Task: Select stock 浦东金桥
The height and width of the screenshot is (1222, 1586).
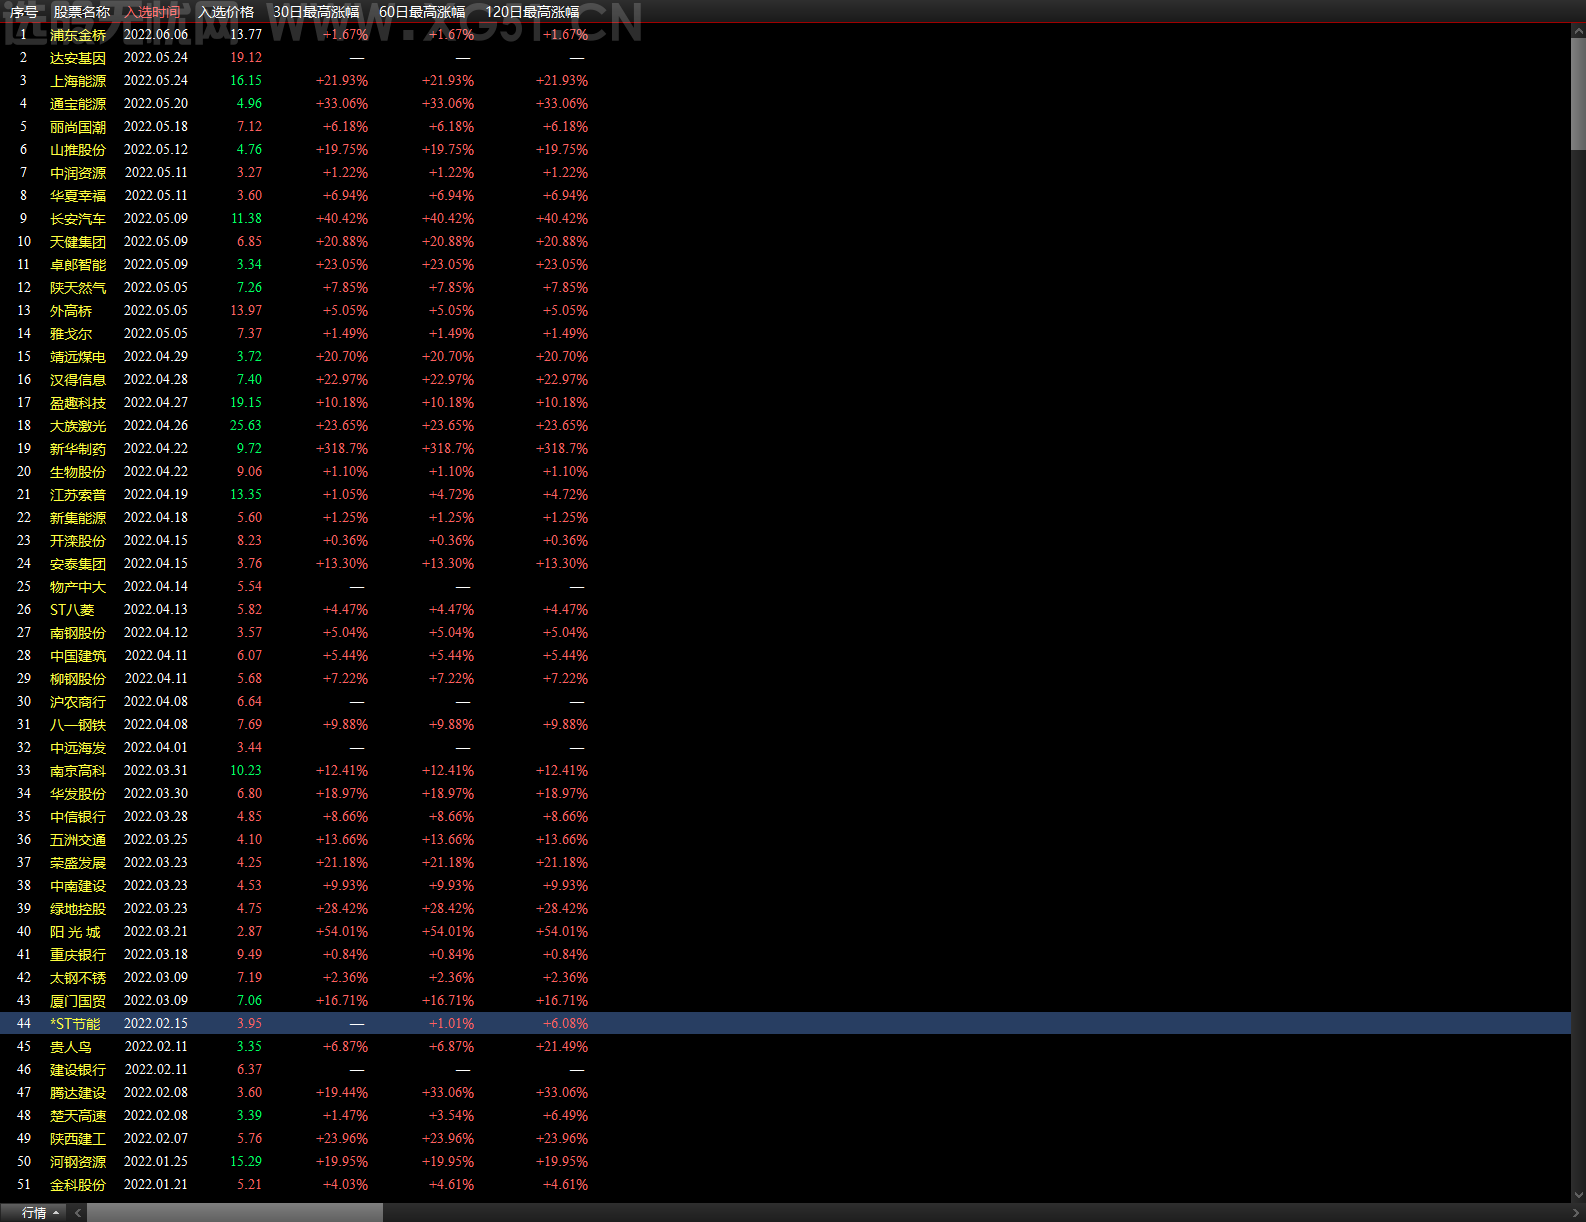Action: [x=78, y=35]
